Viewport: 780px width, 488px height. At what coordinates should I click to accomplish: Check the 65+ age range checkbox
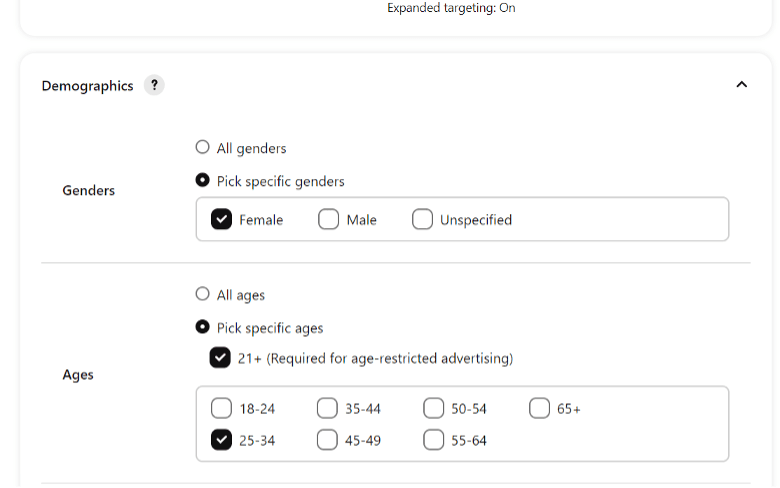point(540,408)
